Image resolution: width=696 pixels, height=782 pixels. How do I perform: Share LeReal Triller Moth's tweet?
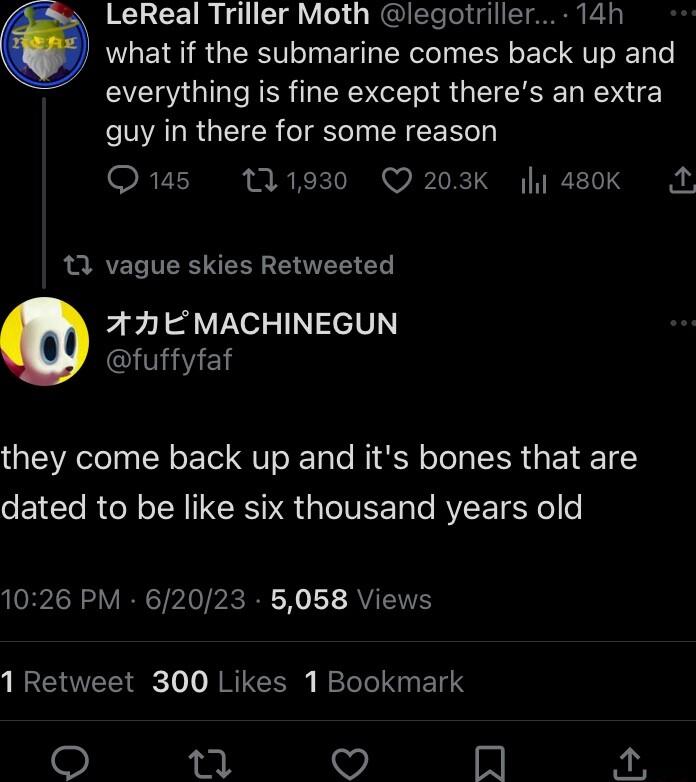680,180
